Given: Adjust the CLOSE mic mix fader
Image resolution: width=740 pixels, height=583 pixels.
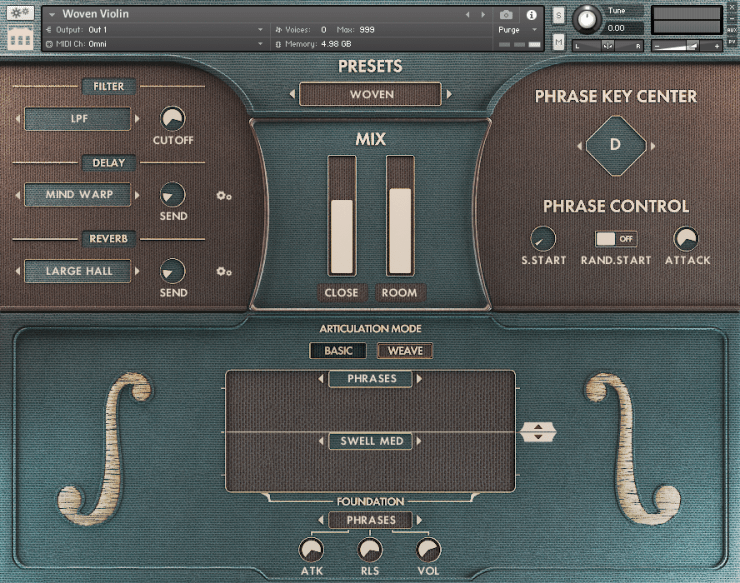Looking at the screenshot, I should (x=342, y=235).
